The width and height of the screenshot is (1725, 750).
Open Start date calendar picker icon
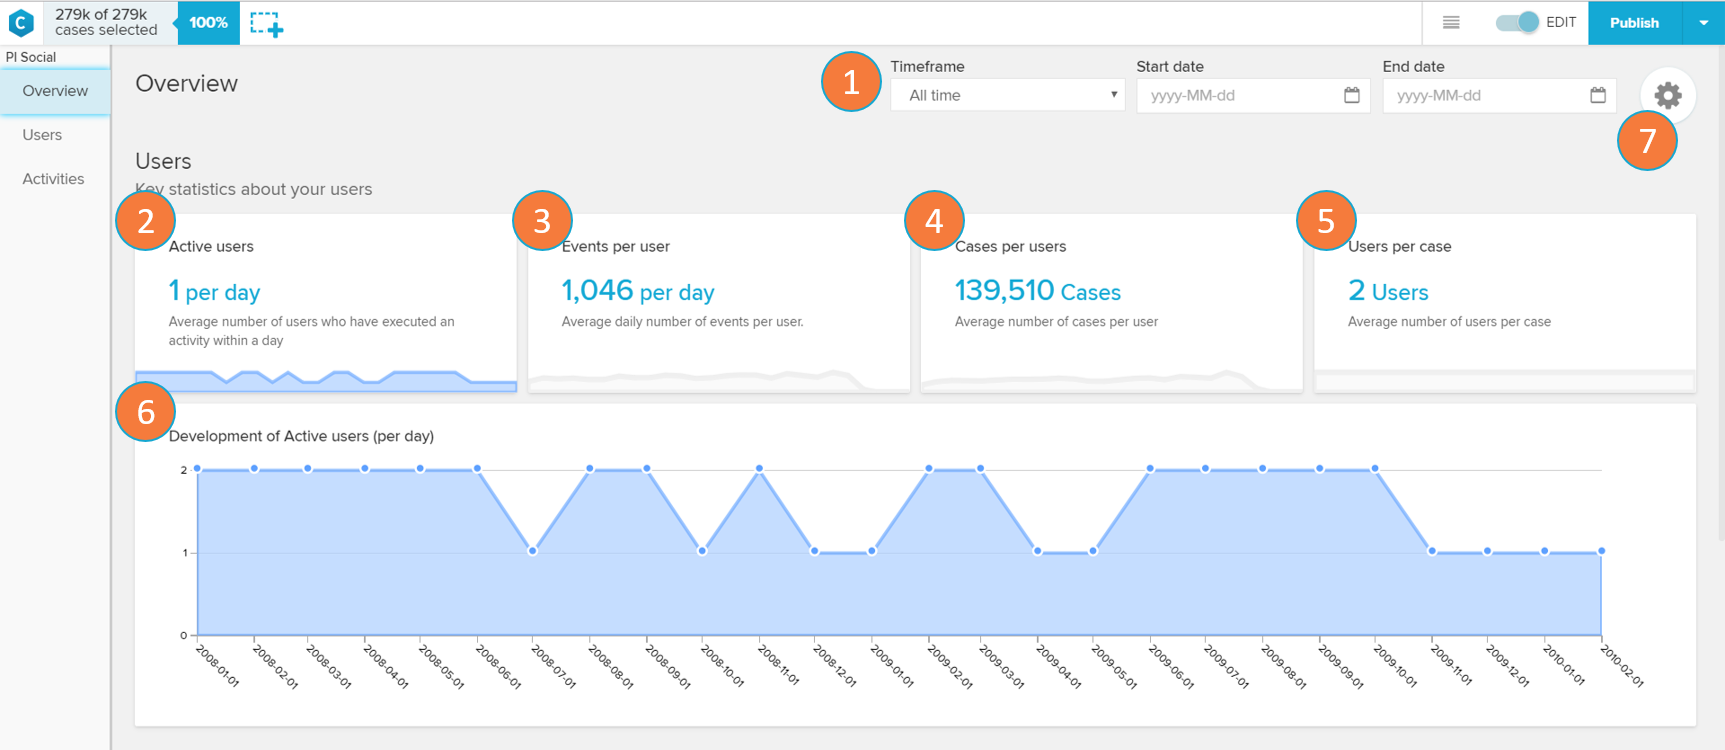[1351, 95]
